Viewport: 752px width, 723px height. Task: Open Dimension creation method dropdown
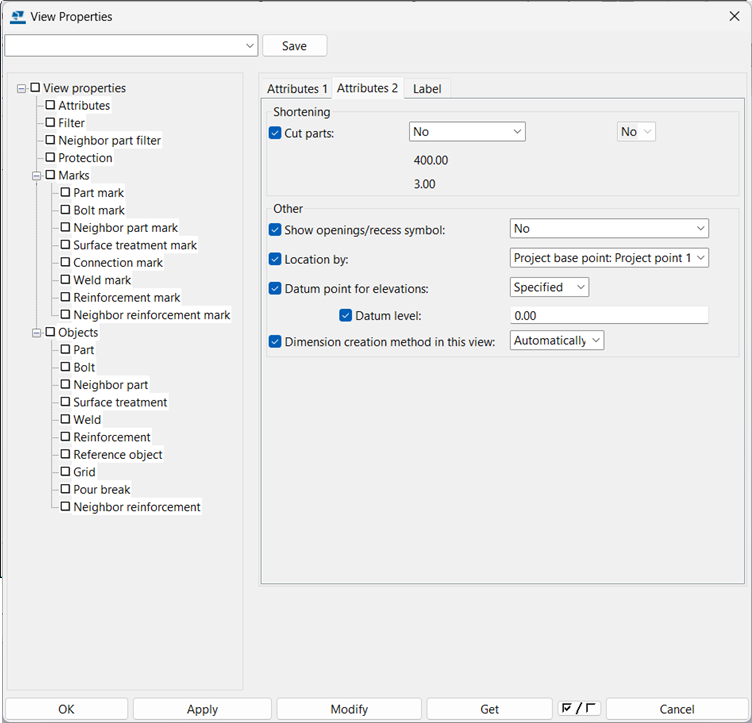pos(557,341)
